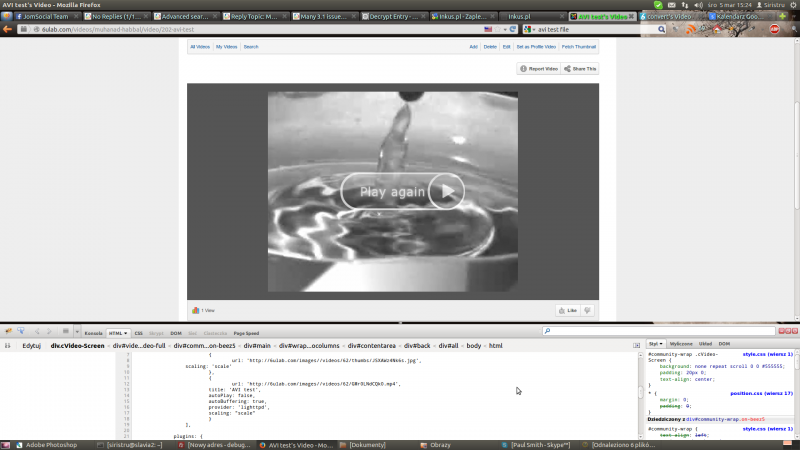Click the Share This button
The width and height of the screenshot is (800, 450).
pyautogui.click(x=580, y=69)
